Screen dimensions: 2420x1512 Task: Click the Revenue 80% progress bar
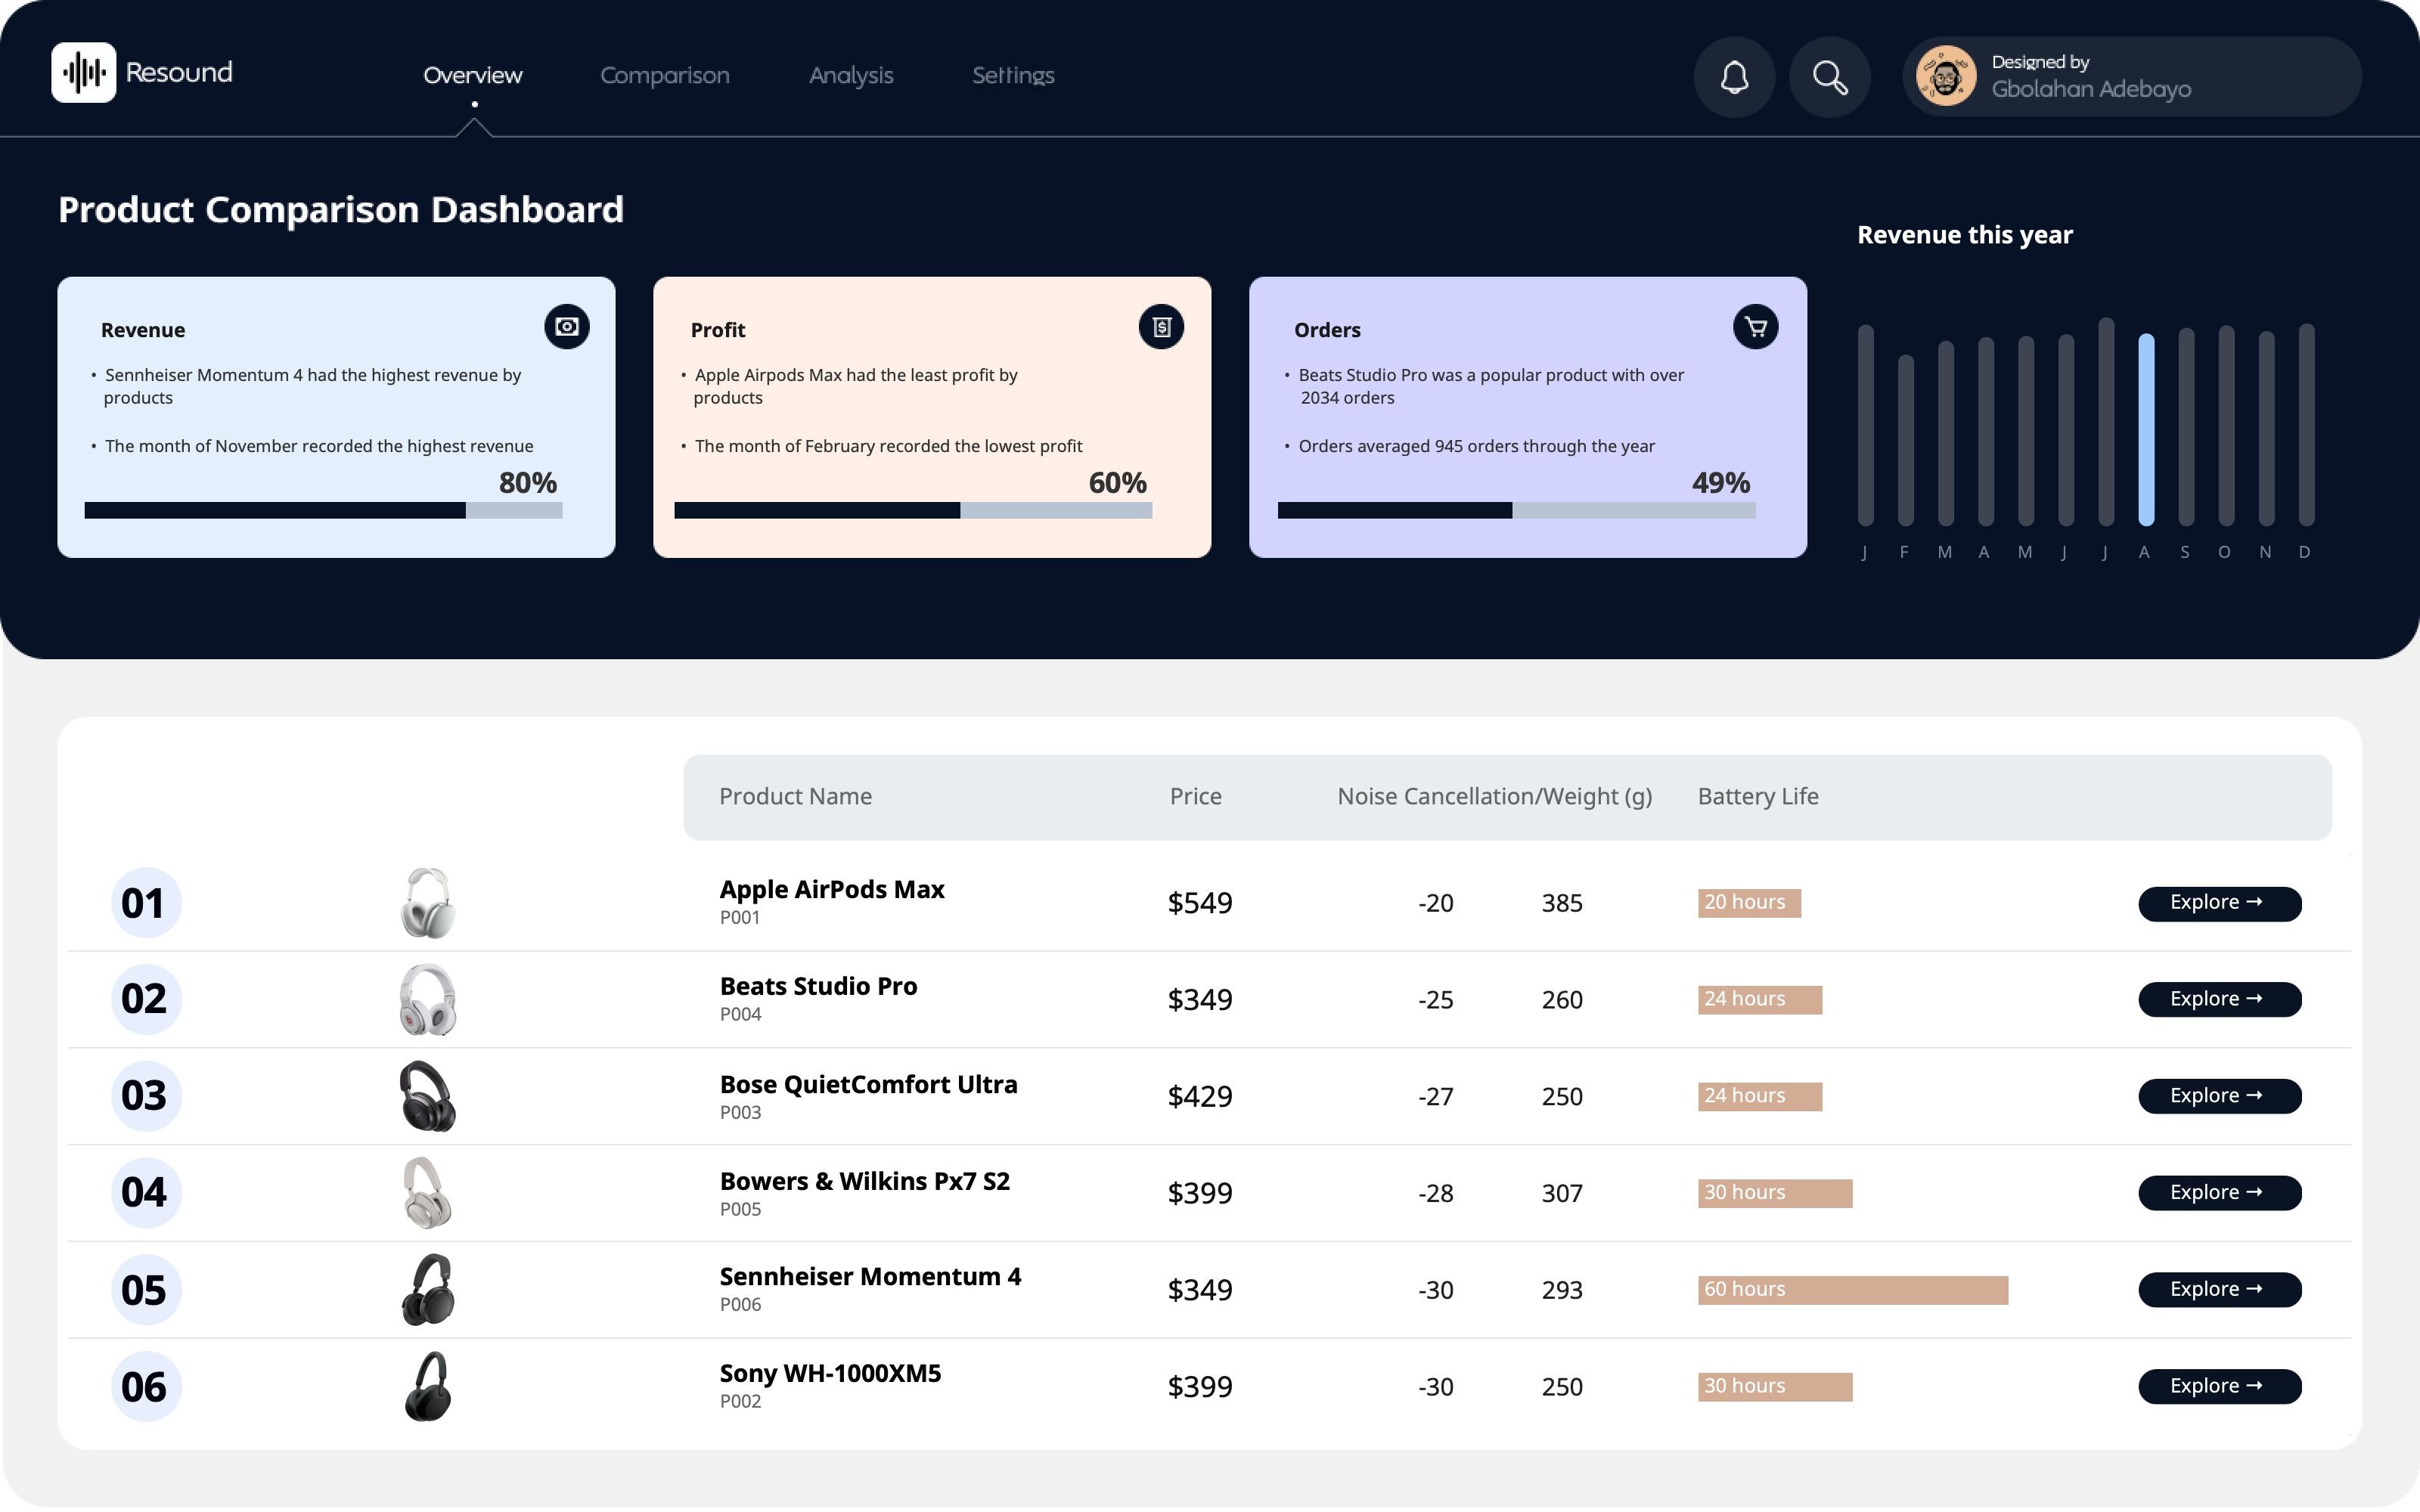323,511
